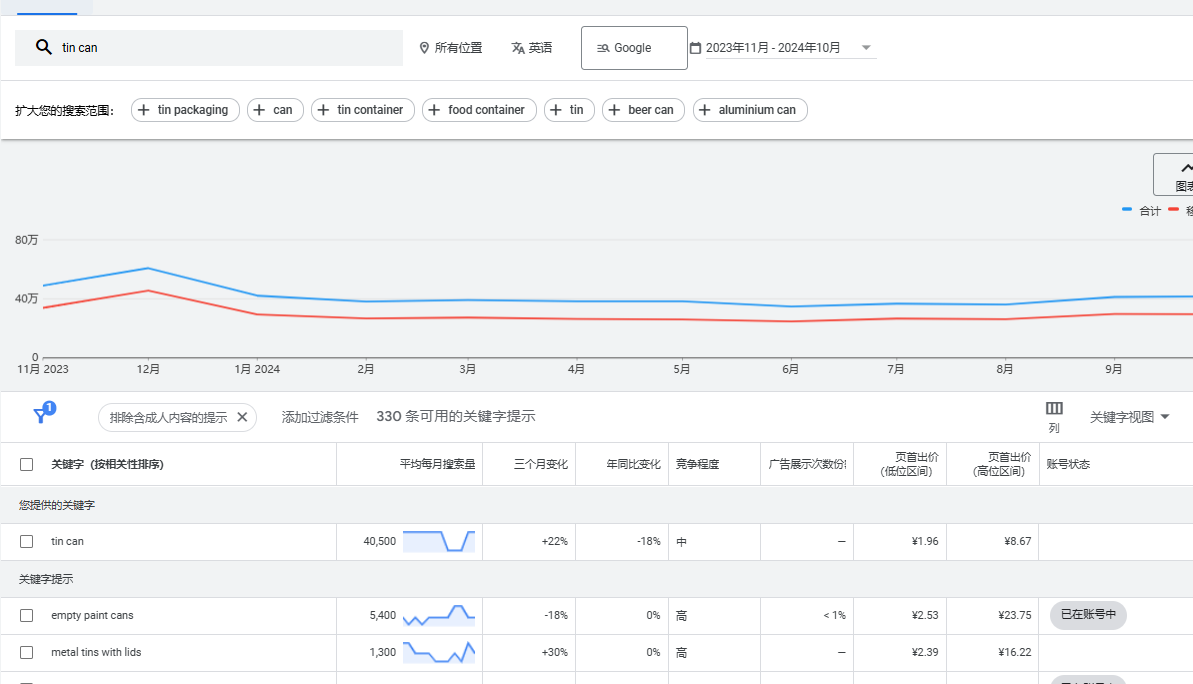Sort by 三个月变化 column header
This screenshot has height=684, width=1193.
[x=541, y=464]
